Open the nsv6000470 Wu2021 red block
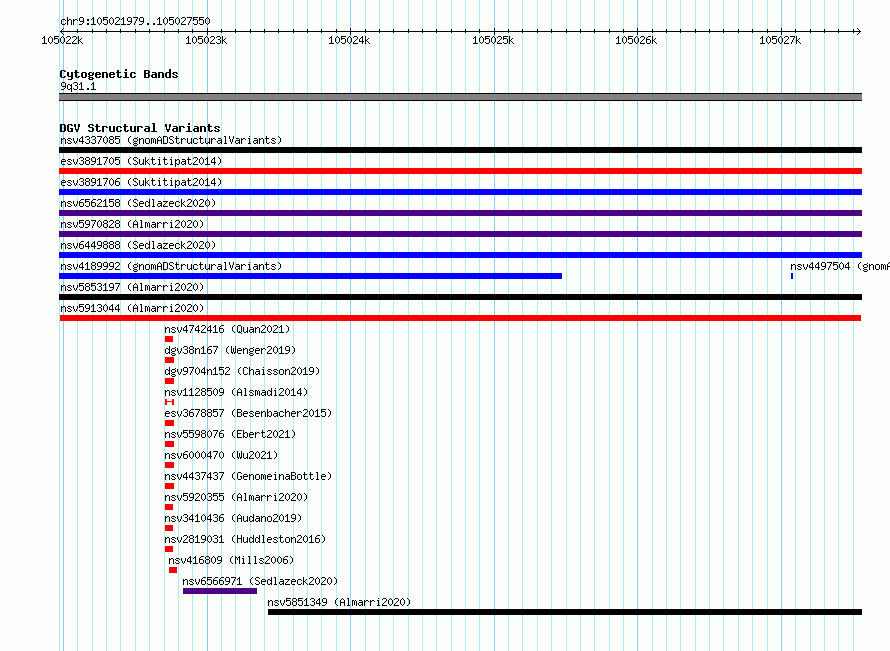 (169, 465)
